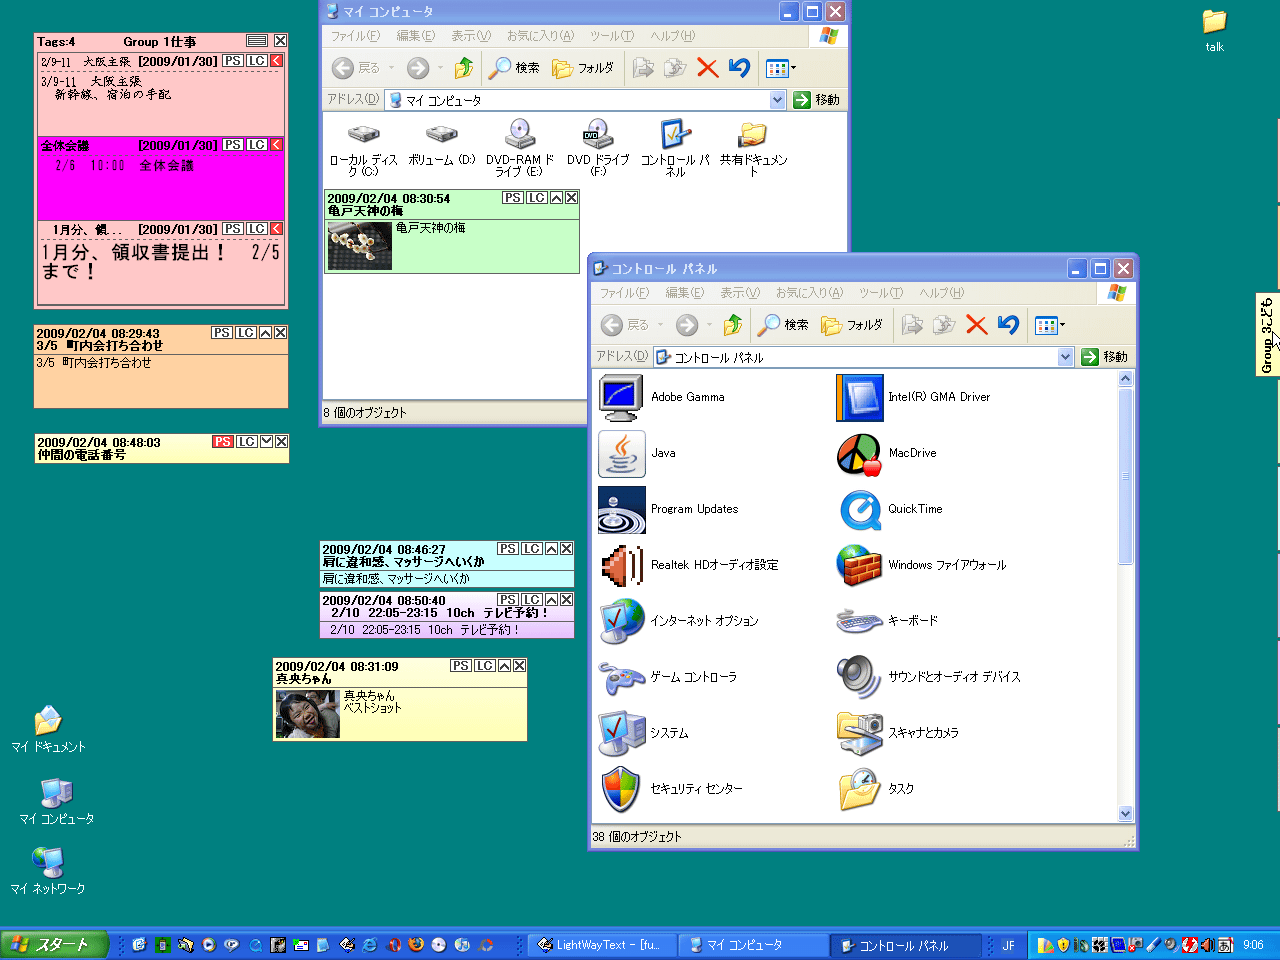
Task: Open the address dropdown in My Computer window
Action: 778,100
